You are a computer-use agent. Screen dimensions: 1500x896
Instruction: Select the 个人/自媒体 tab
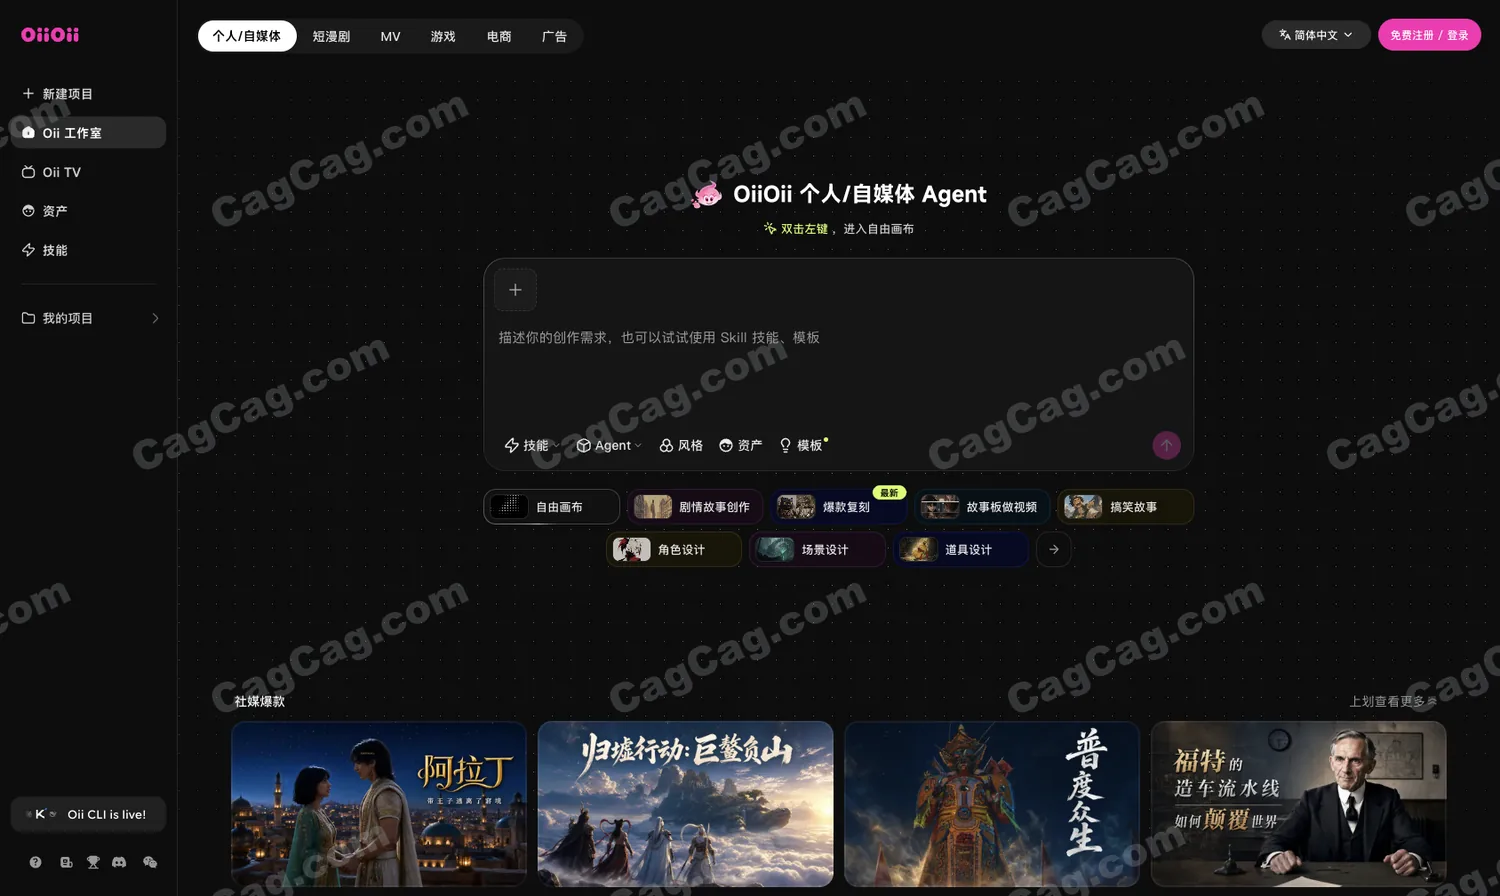(247, 36)
